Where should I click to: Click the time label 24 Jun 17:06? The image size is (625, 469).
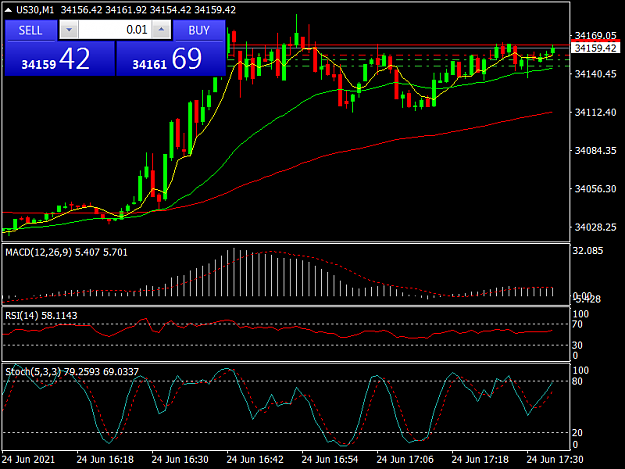click(405, 459)
